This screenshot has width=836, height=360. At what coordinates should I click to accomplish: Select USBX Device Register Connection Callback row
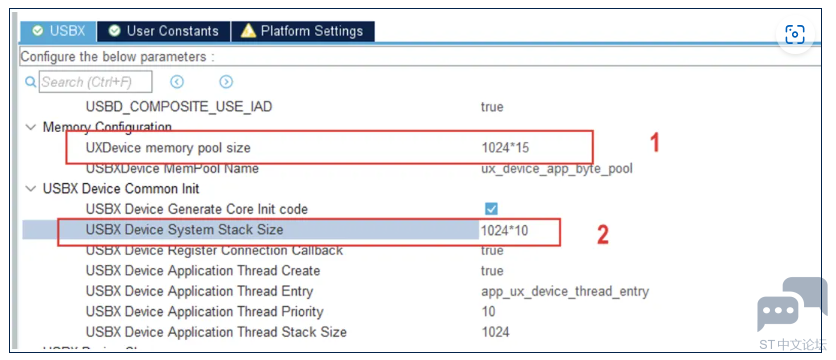tap(214, 250)
